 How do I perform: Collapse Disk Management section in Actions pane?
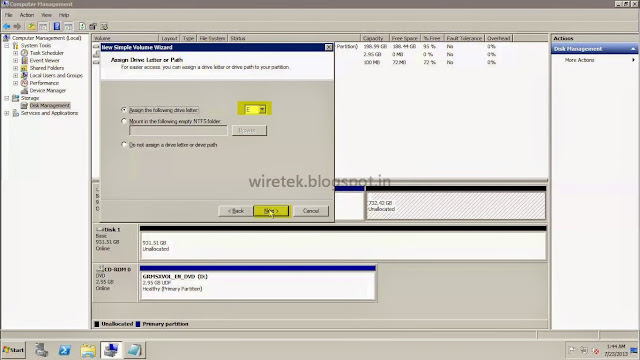[633, 49]
